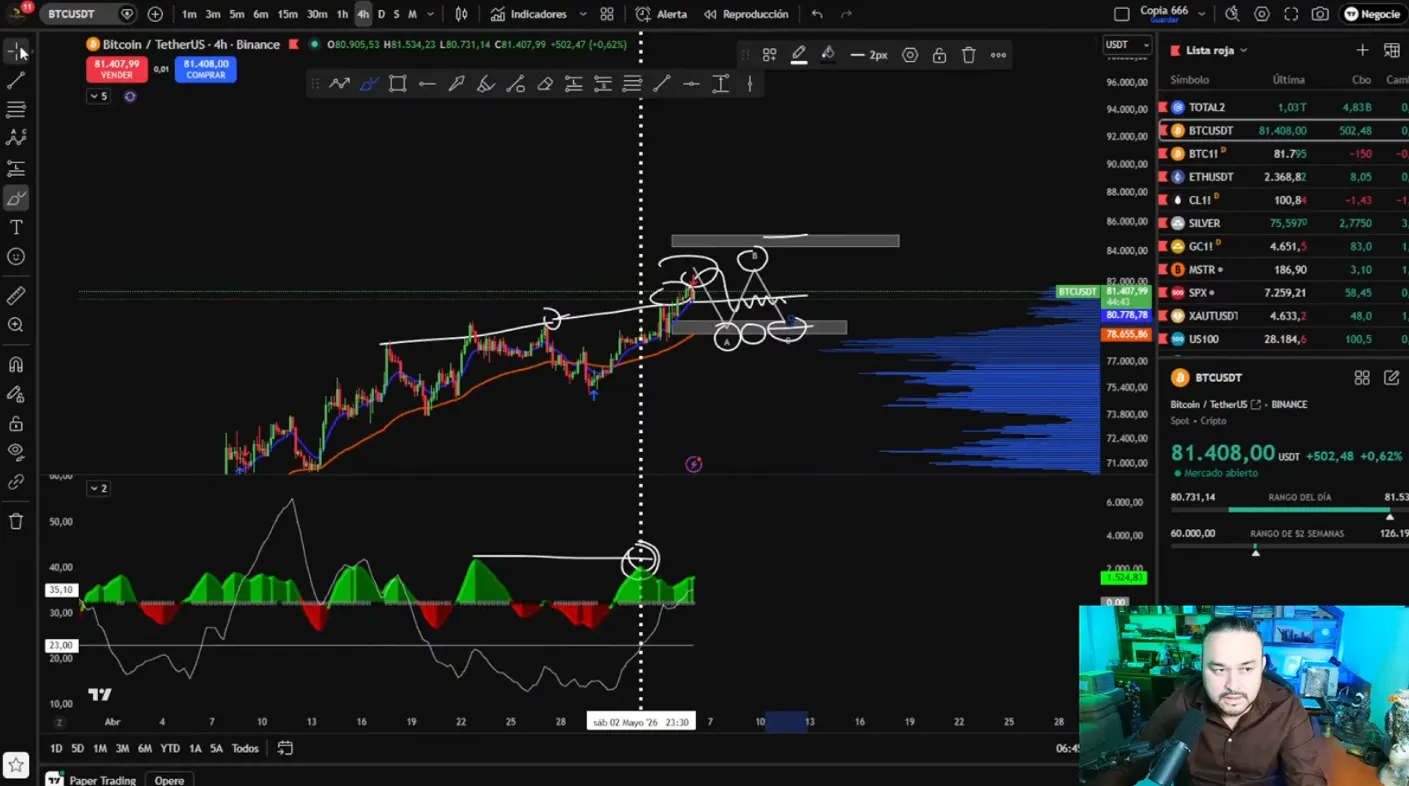1409x786 pixels.
Task: Take a chart snapshot with camera icon
Action: [1321, 14]
